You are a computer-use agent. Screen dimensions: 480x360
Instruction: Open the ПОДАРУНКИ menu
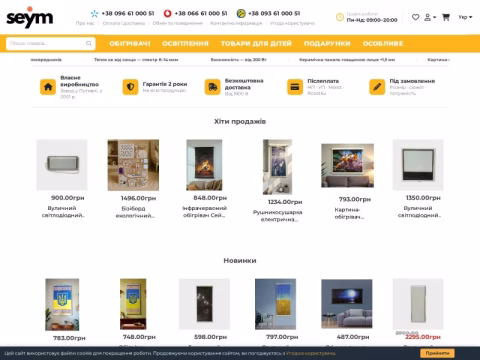pos(327,44)
